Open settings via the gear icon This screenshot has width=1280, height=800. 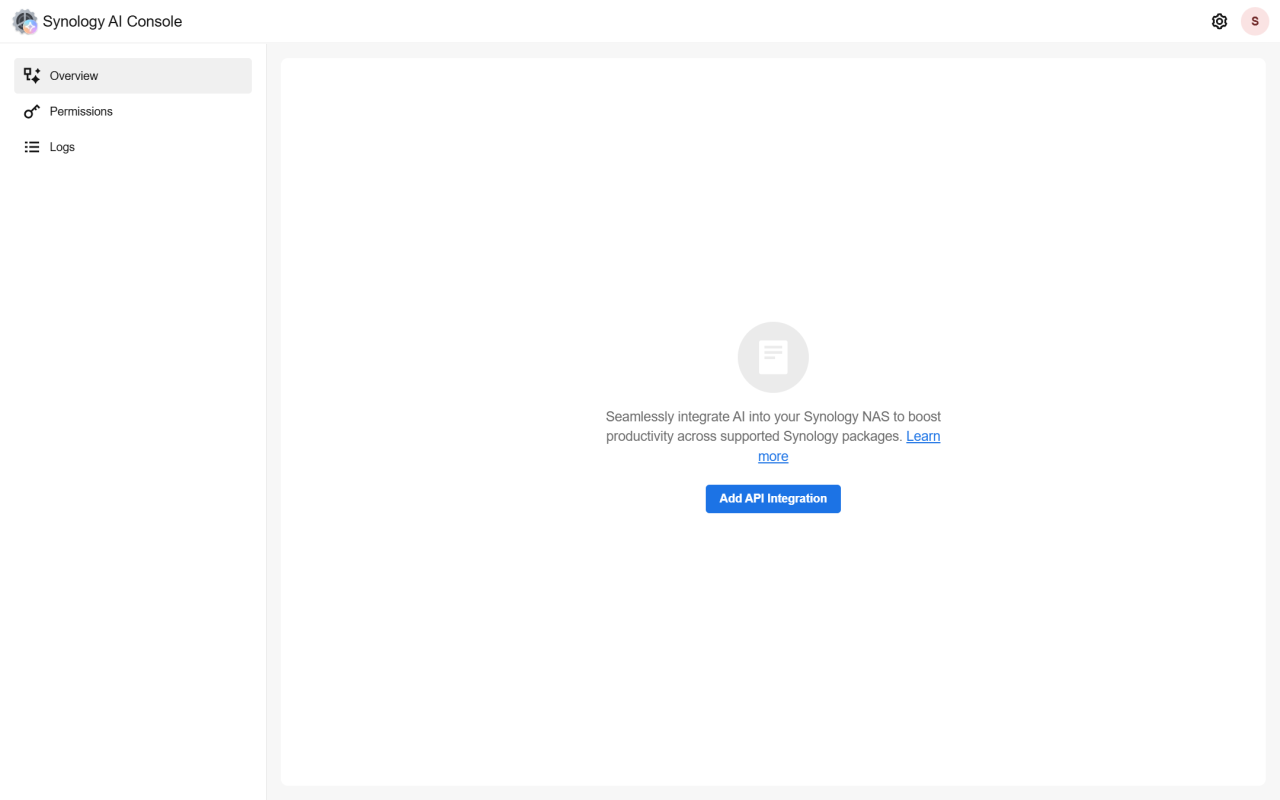1219,21
